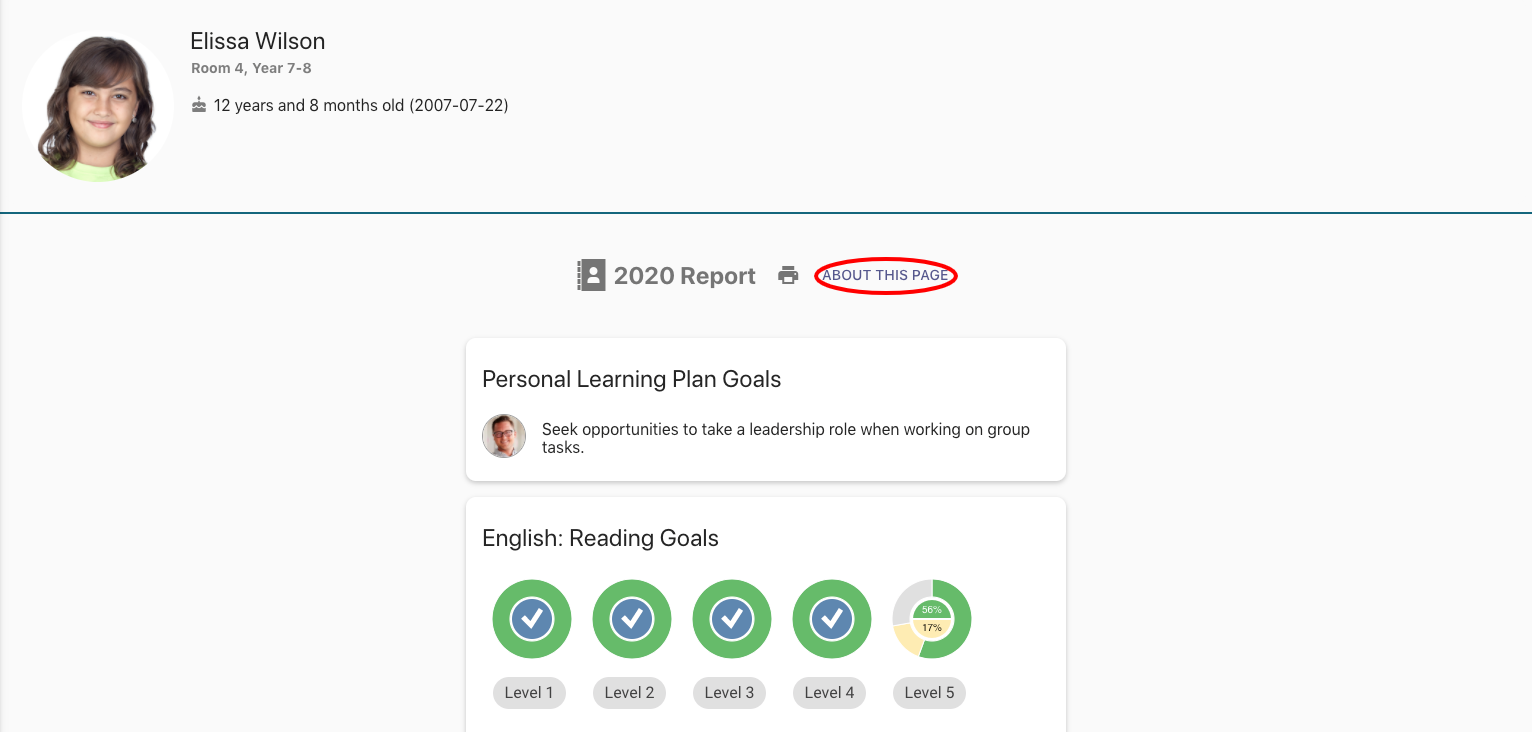Click the birthday cake icon
This screenshot has height=732, width=1532.
tap(200, 105)
